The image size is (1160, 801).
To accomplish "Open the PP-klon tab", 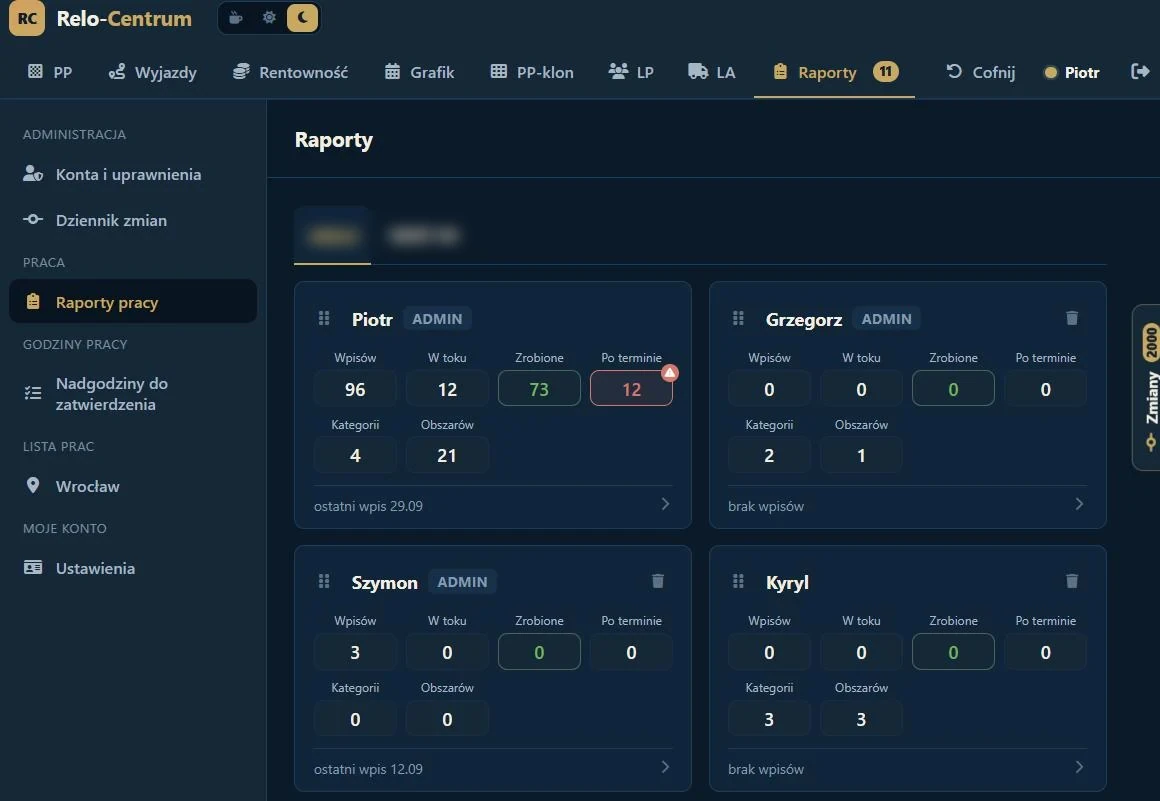I will (532, 72).
